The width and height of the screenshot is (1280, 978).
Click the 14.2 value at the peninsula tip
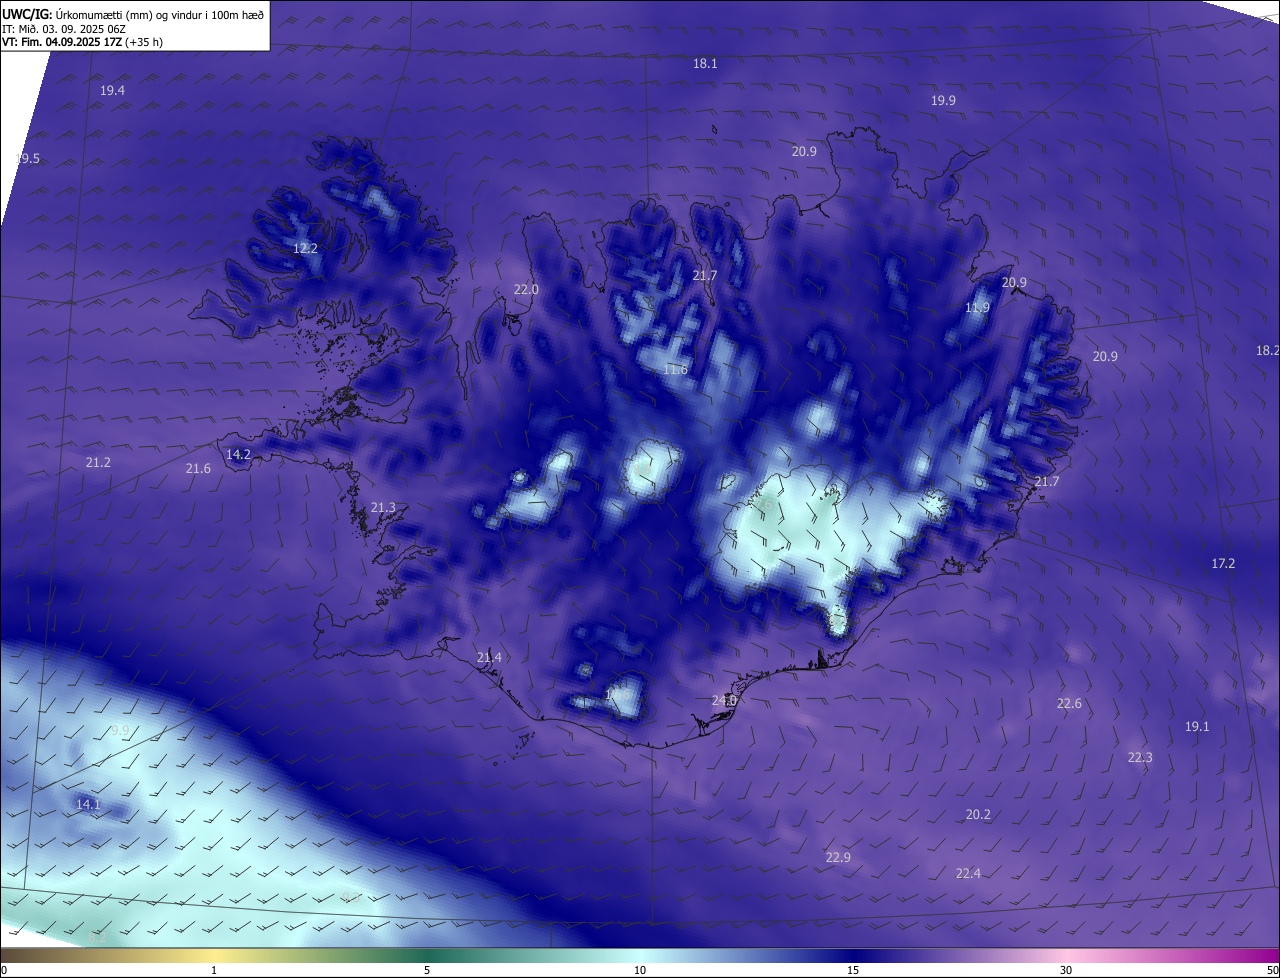pyautogui.click(x=238, y=454)
